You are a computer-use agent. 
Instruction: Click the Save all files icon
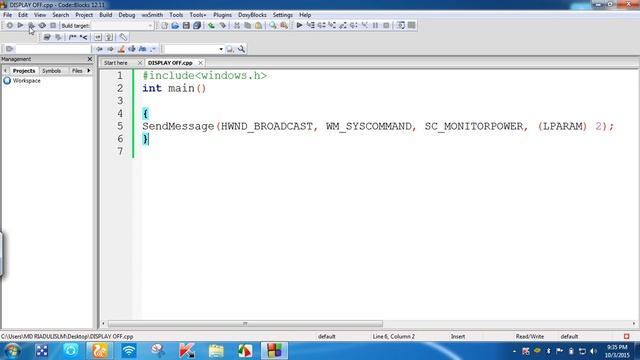pyautogui.click(x=197, y=25)
